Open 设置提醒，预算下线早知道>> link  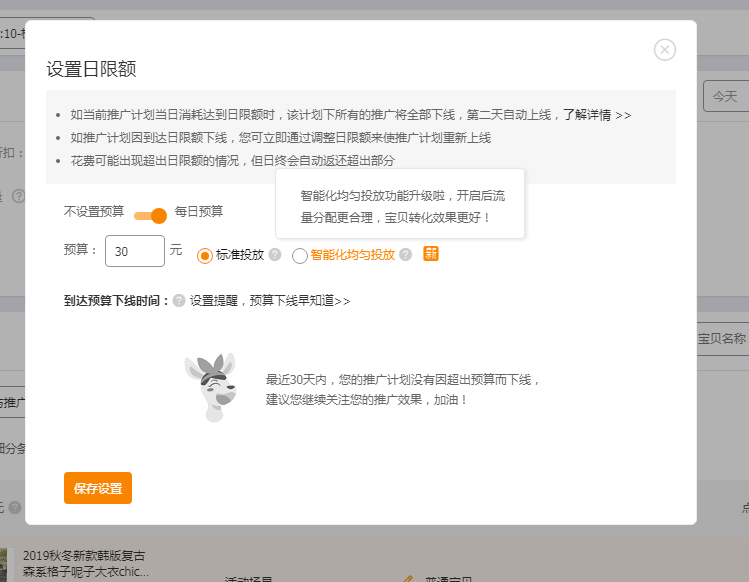[270, 300]
